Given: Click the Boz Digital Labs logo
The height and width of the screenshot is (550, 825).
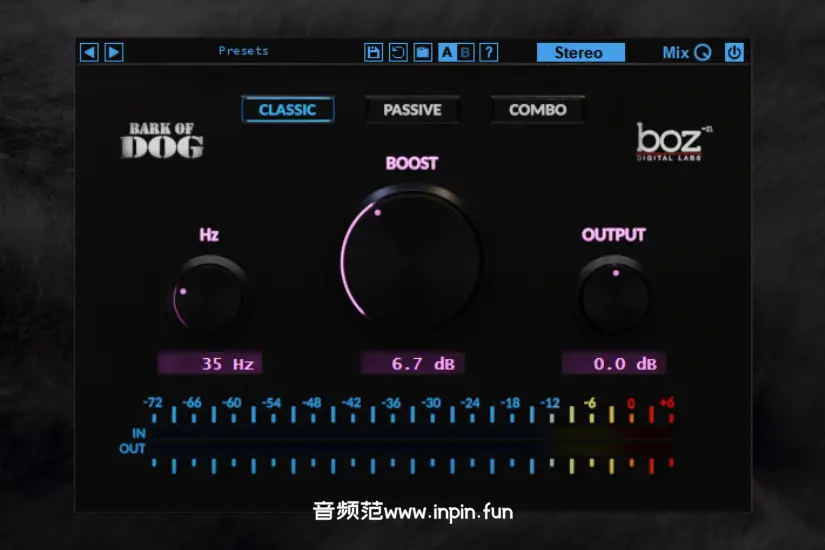Looking at the screenshot, I should pos(672,142).
